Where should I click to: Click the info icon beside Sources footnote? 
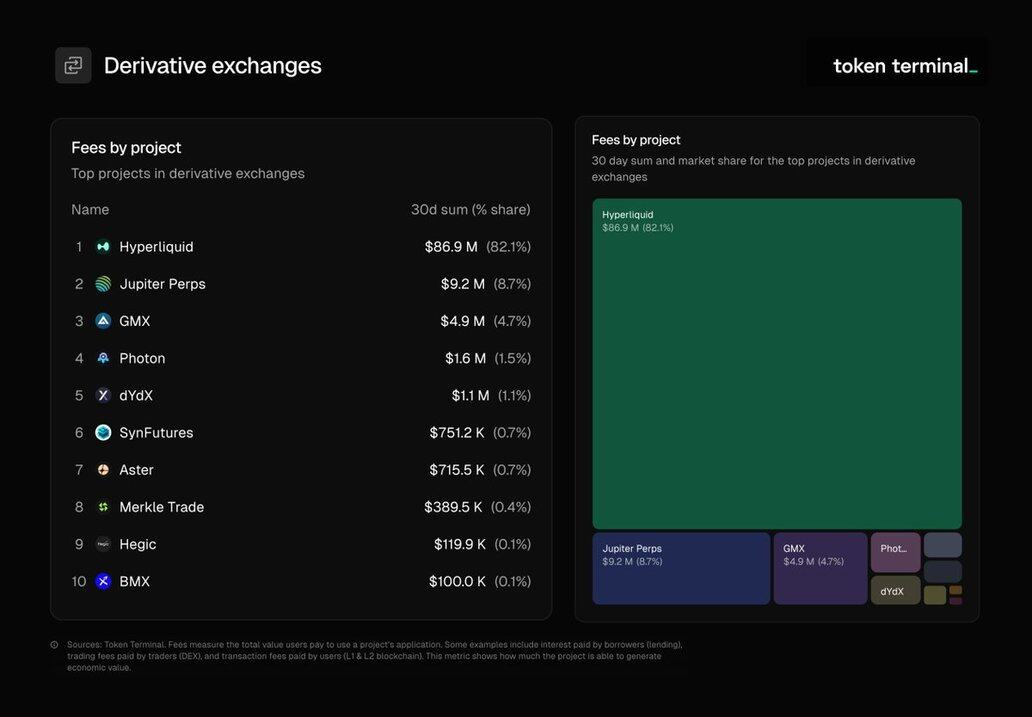(54, 645)
